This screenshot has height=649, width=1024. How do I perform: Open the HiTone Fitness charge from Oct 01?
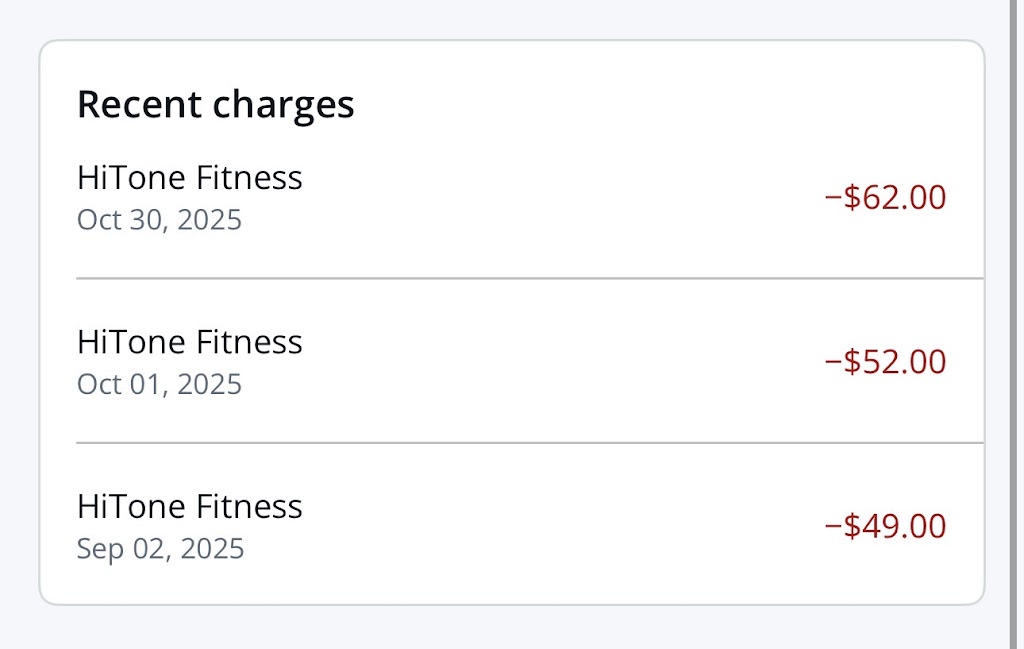[189, 342]
